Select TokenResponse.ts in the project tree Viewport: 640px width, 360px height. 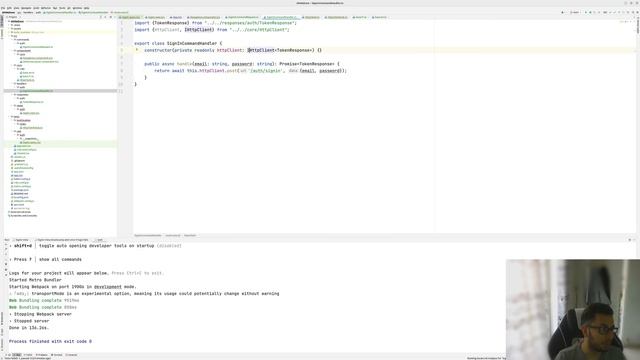tap(33, 102)
